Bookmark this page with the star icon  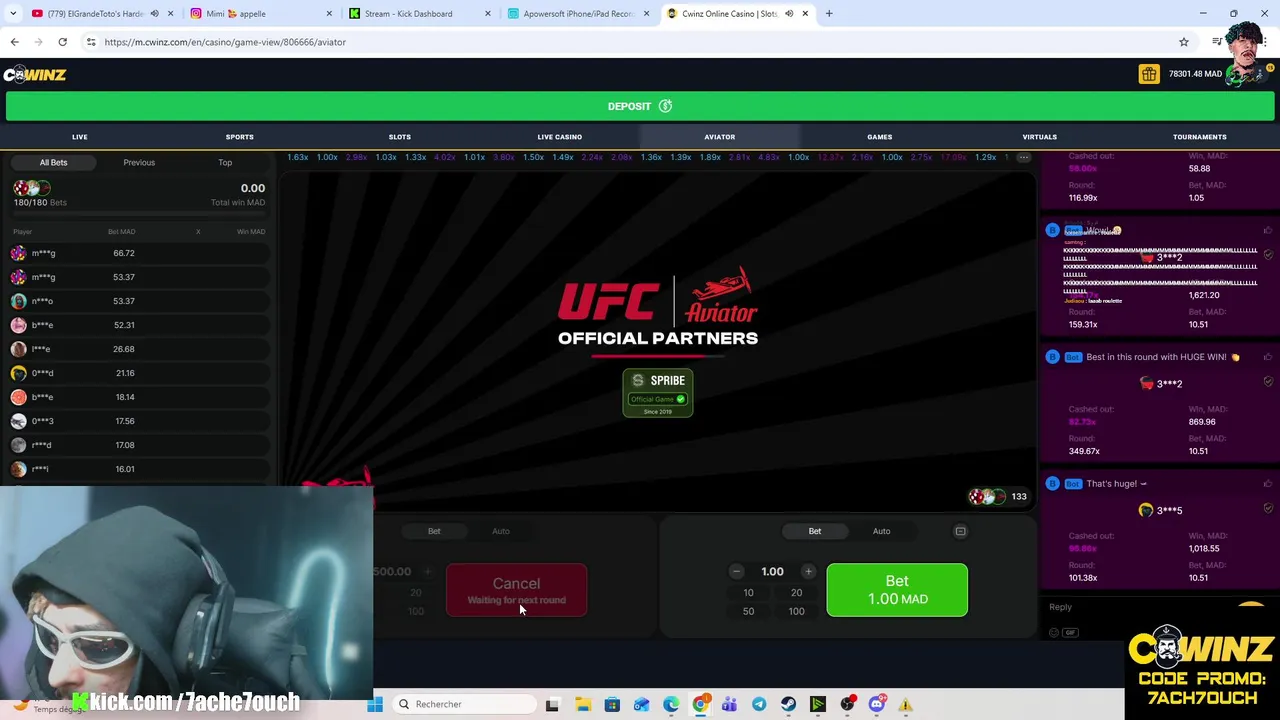(x=1184, y=42)
